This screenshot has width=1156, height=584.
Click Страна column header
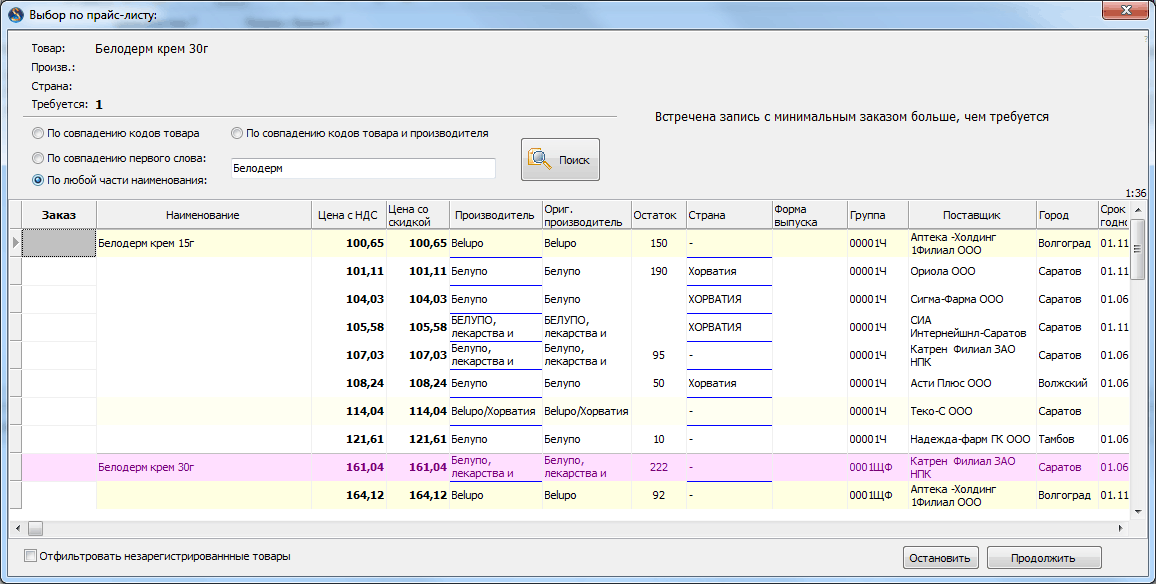click(729, 215)
